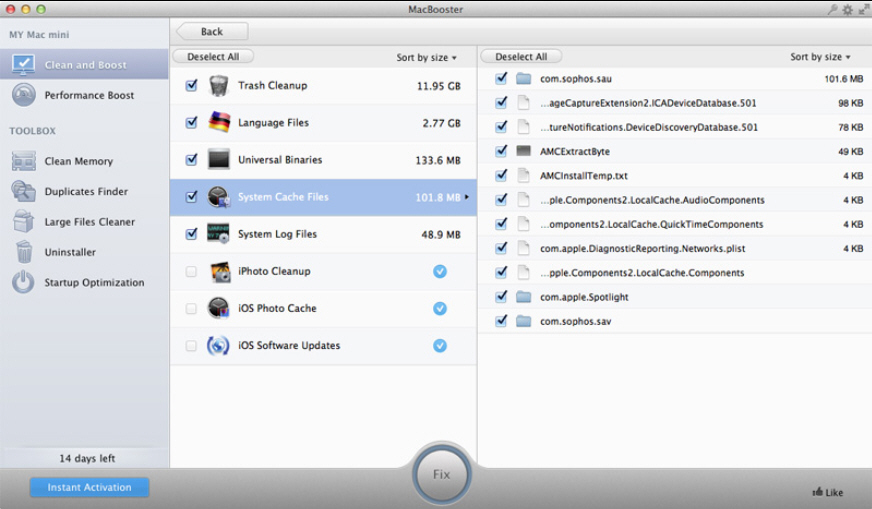The height and width of the screenshot is (509, 872).
Task: Click the Trash Cleanup bin icon
Action: click(x=219, y=86)
